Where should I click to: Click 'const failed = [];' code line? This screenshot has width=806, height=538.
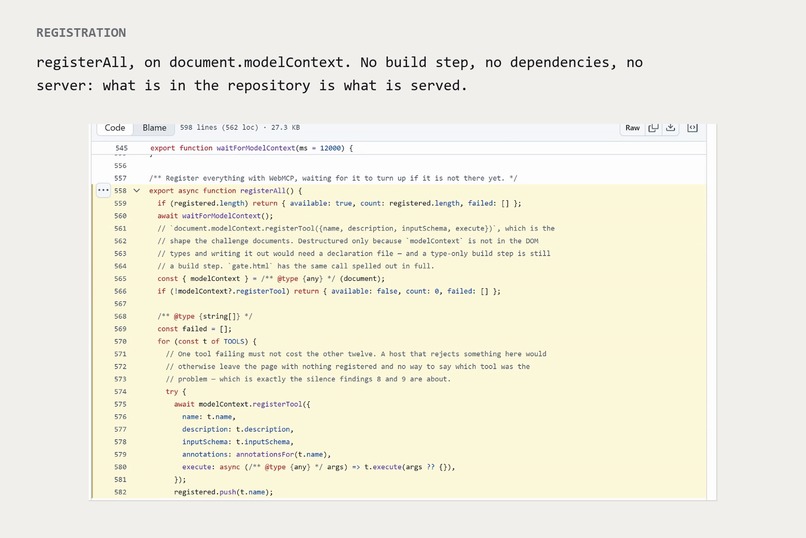coord(194,329)
